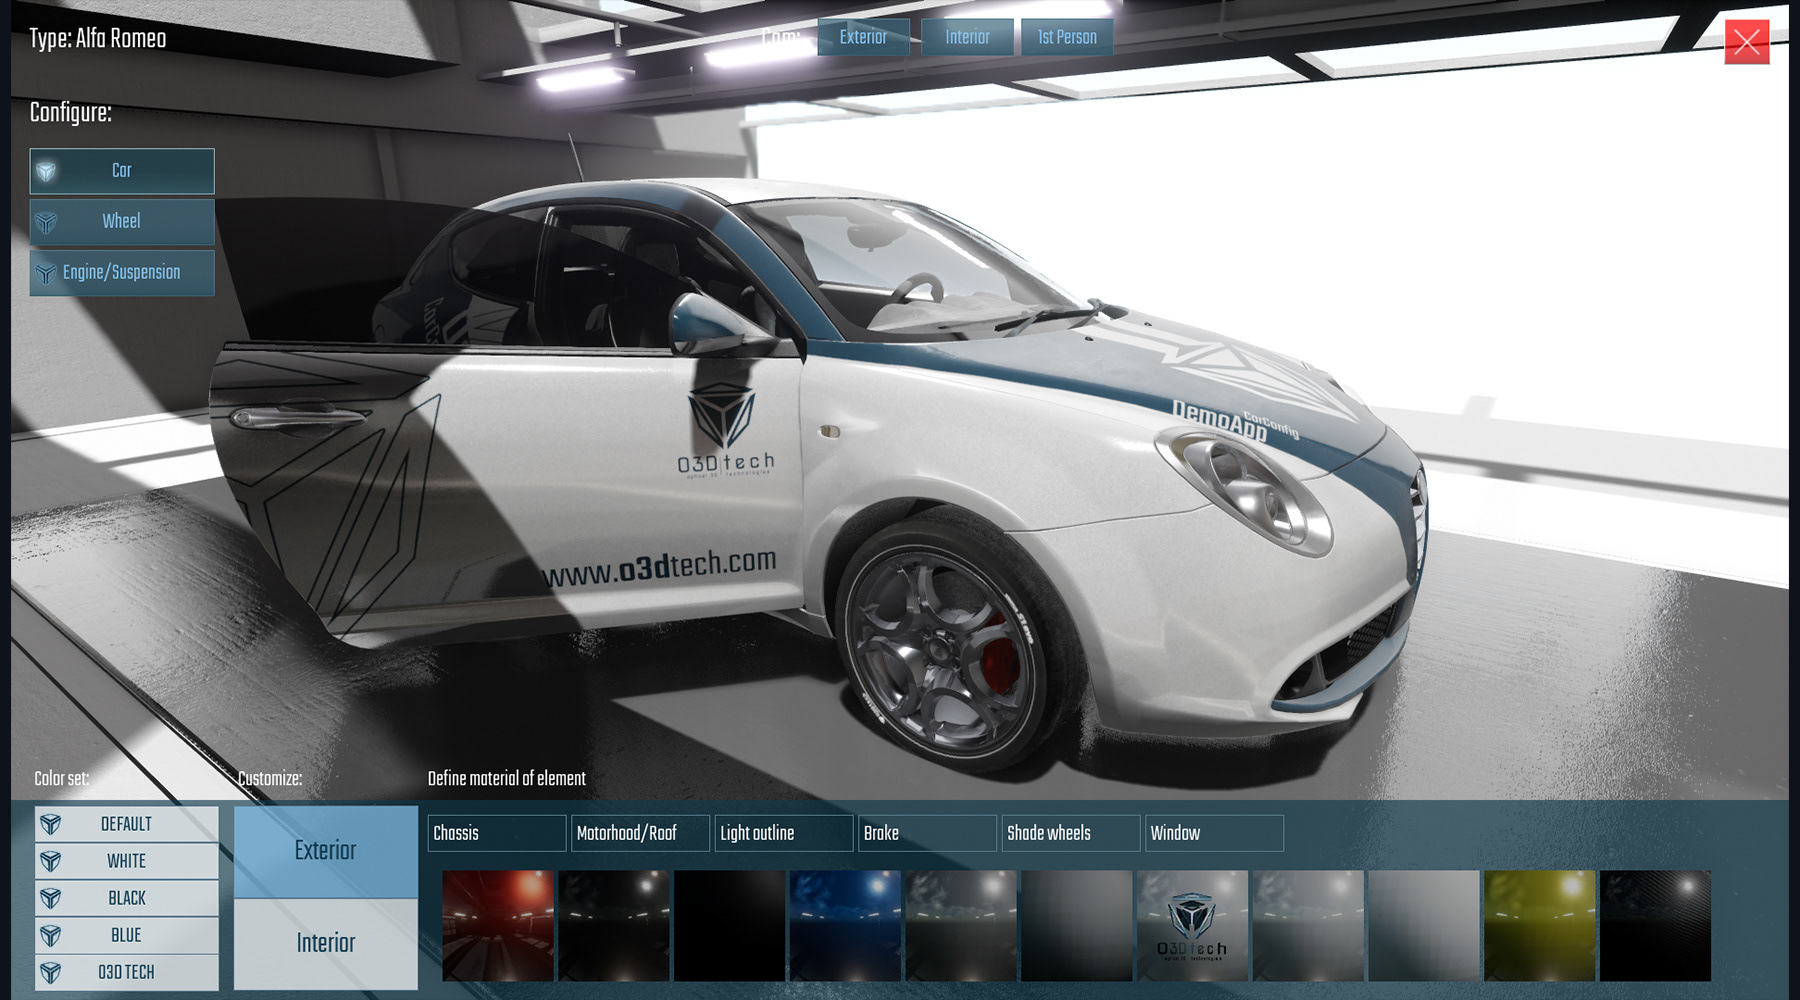1800x1000 pixels.
Task: Apply the BLACK color set
Action: point(127,898)
